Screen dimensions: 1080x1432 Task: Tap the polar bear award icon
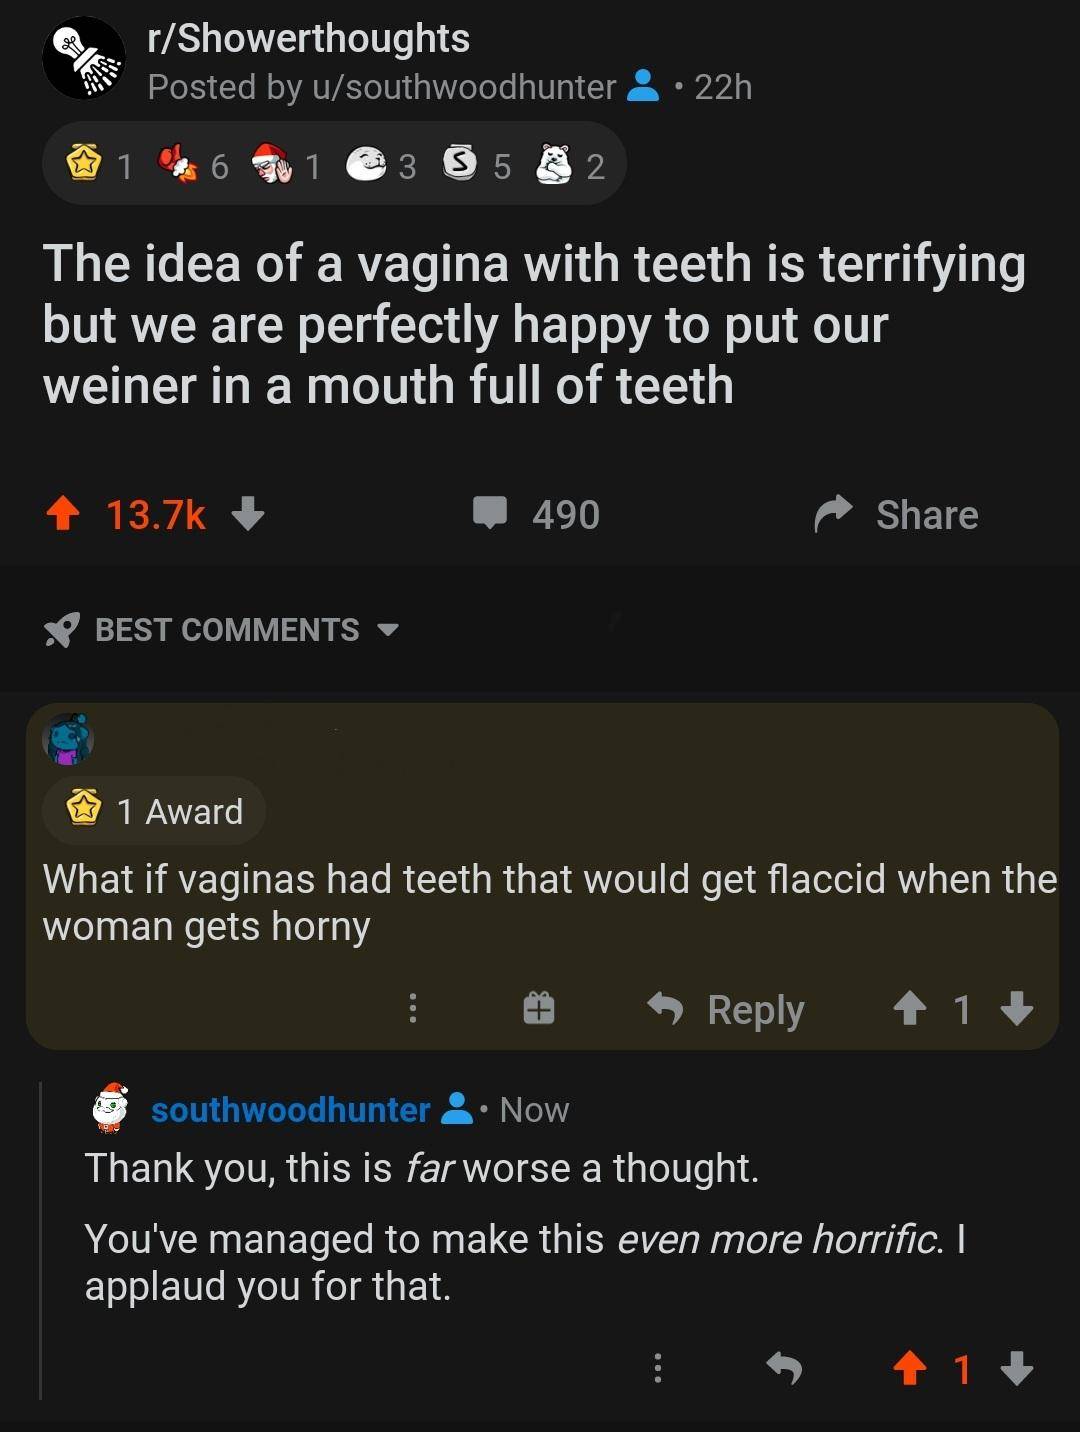(x=553, y=165)
